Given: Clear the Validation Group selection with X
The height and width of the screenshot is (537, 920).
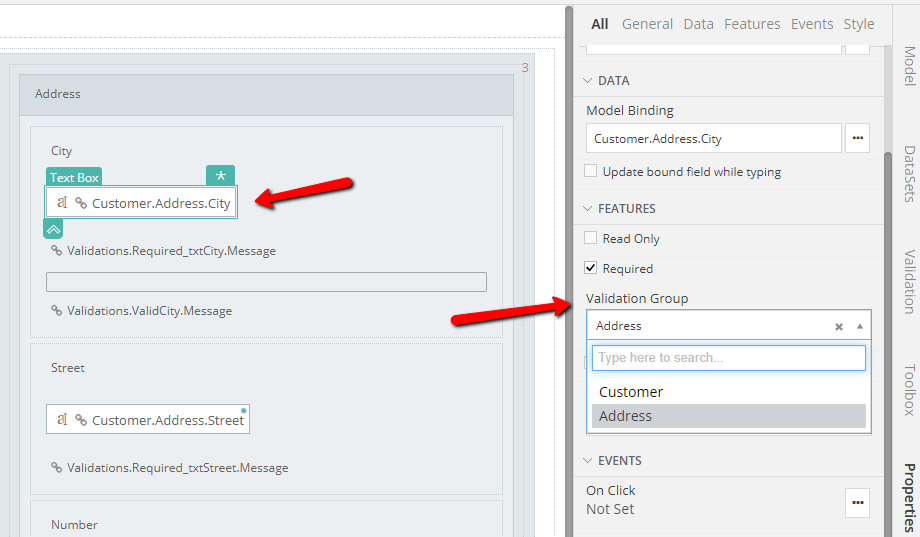Looking at the screenshot, I should (x=839, y=326).
